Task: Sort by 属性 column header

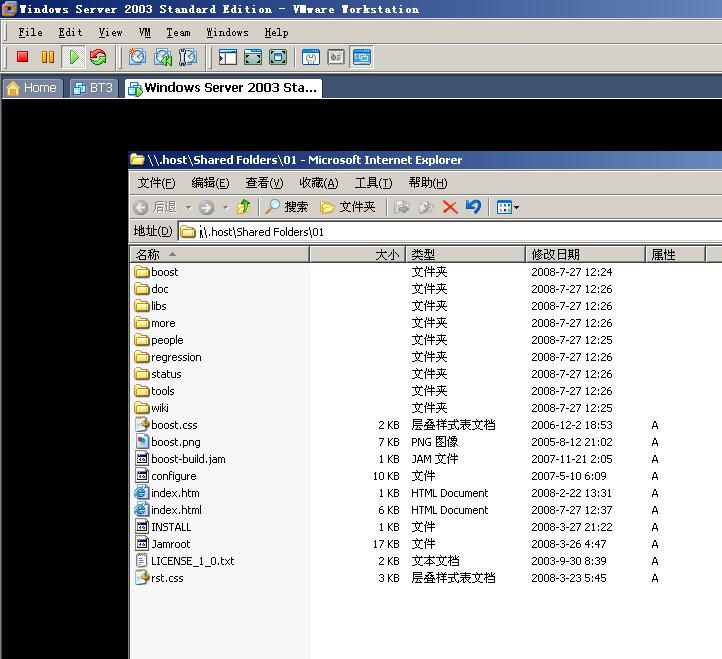Action: coord(675,254)
